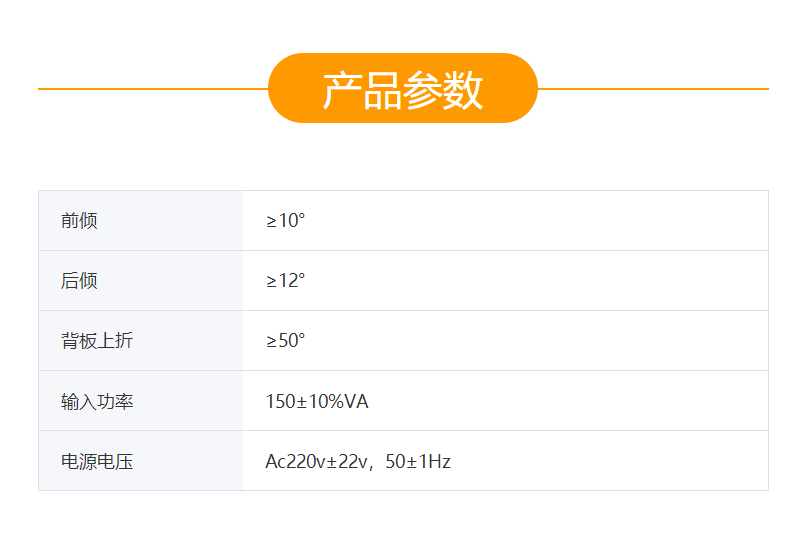Click the 输入功率 parameter label
The image size is (799, 547).
pos(97,401)
